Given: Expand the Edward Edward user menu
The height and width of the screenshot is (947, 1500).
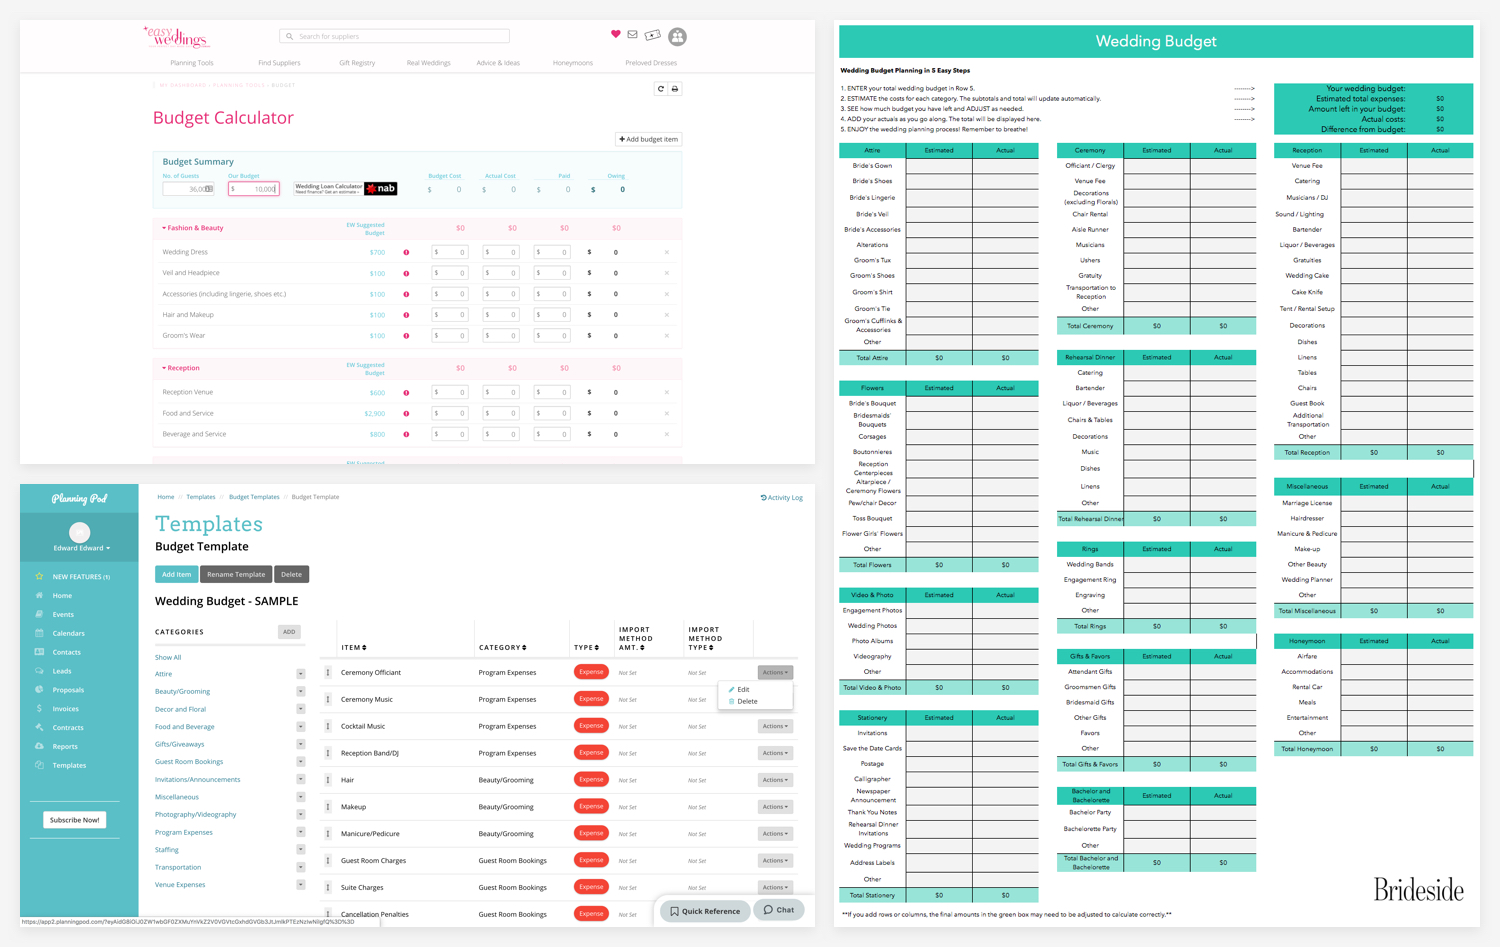Looking at the screenshot, I should tap(82, 548).
